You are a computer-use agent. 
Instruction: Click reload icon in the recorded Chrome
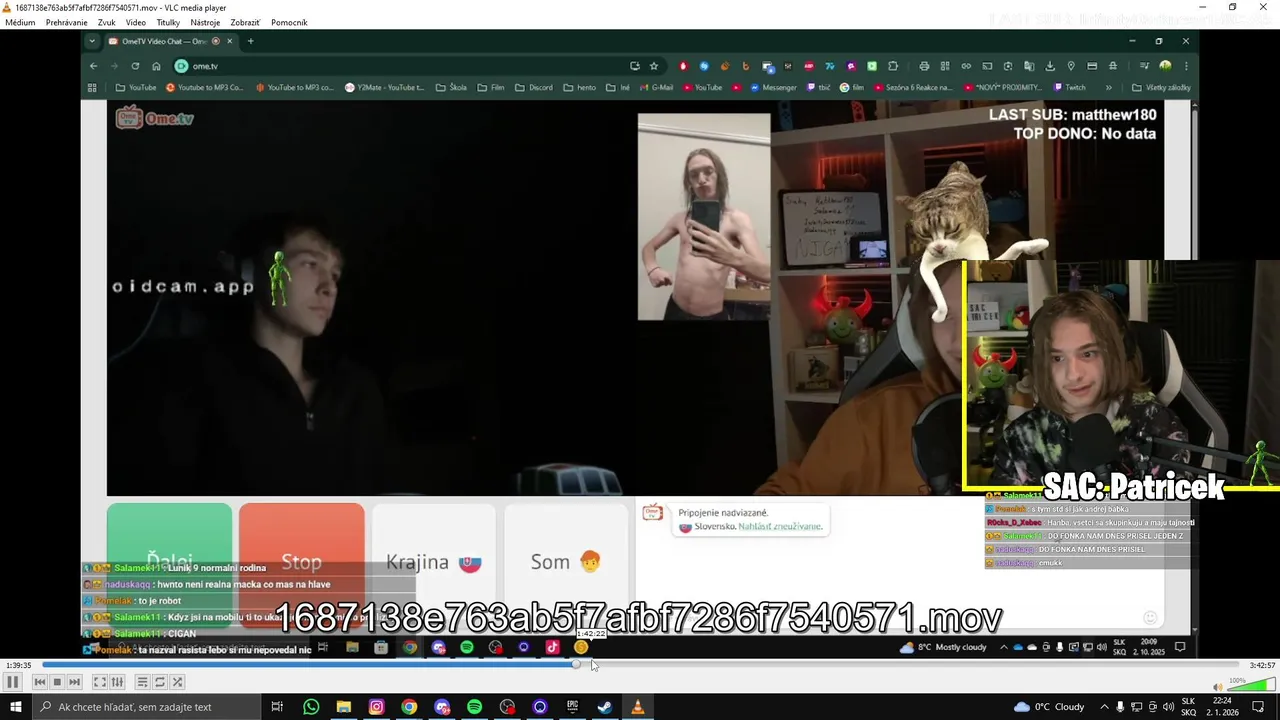(x=135, y=66)
